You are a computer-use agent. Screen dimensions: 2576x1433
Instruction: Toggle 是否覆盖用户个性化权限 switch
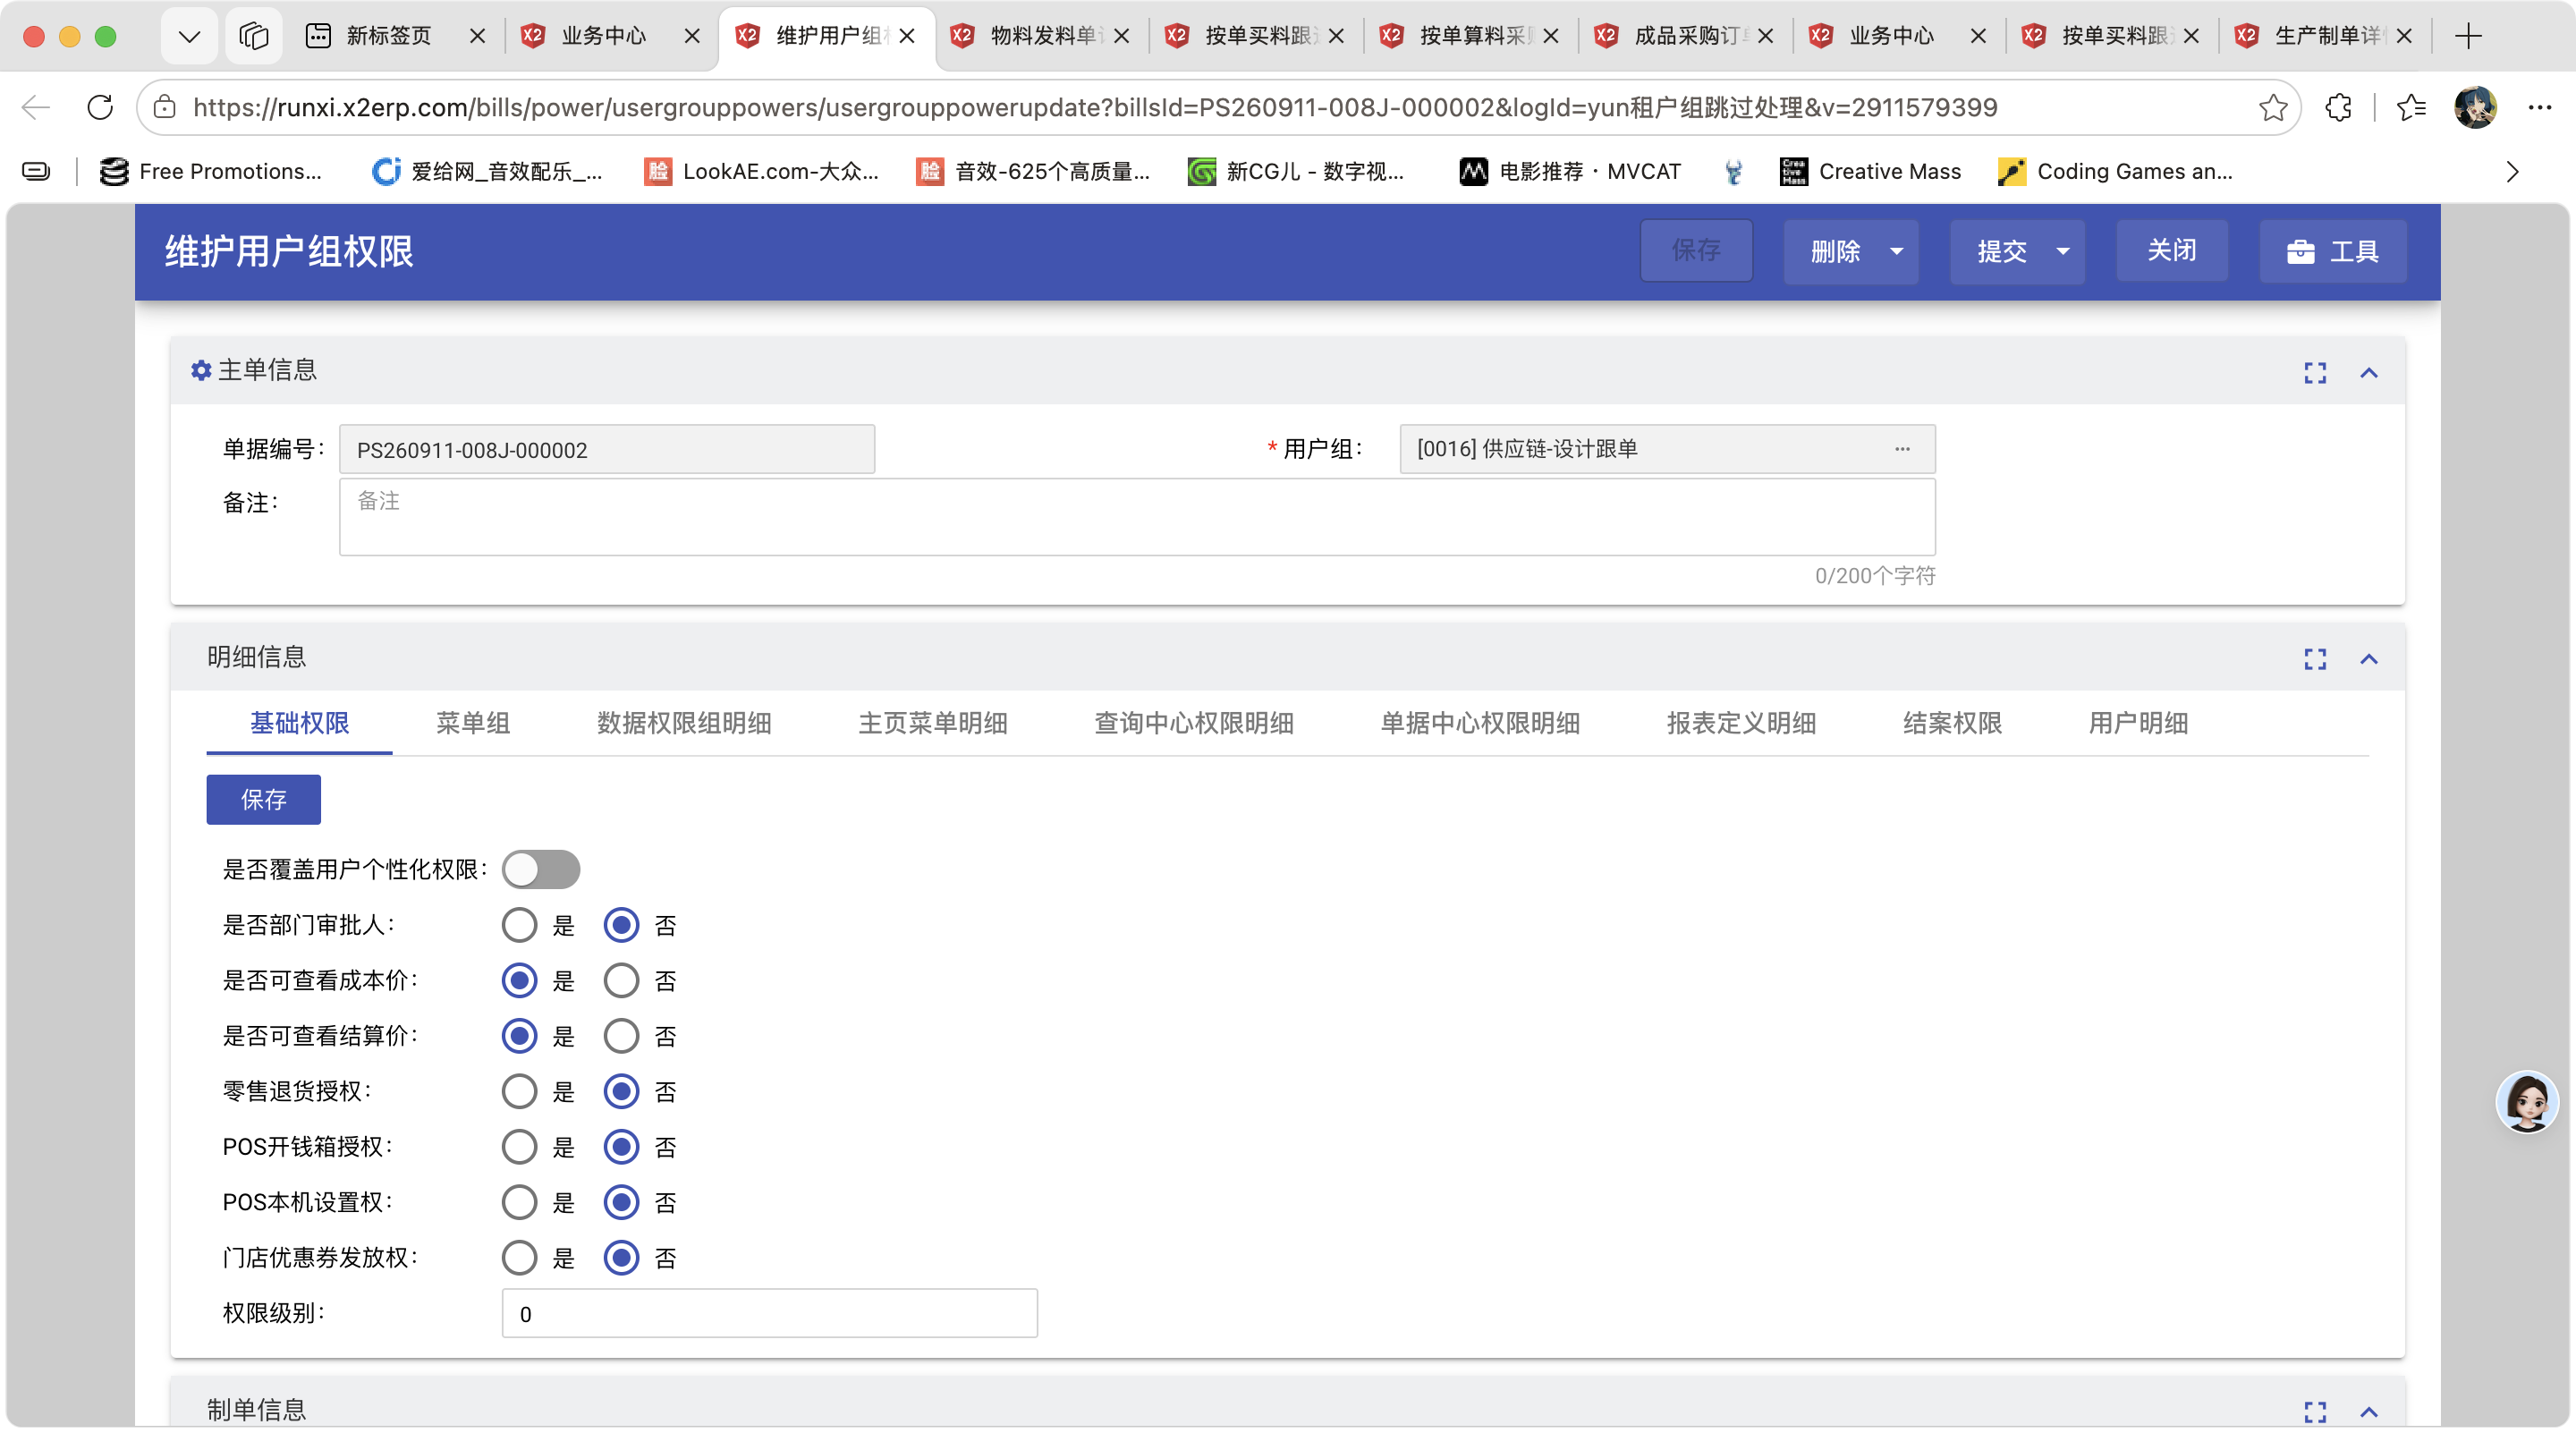pyautogui.click(x=541, y=869)
